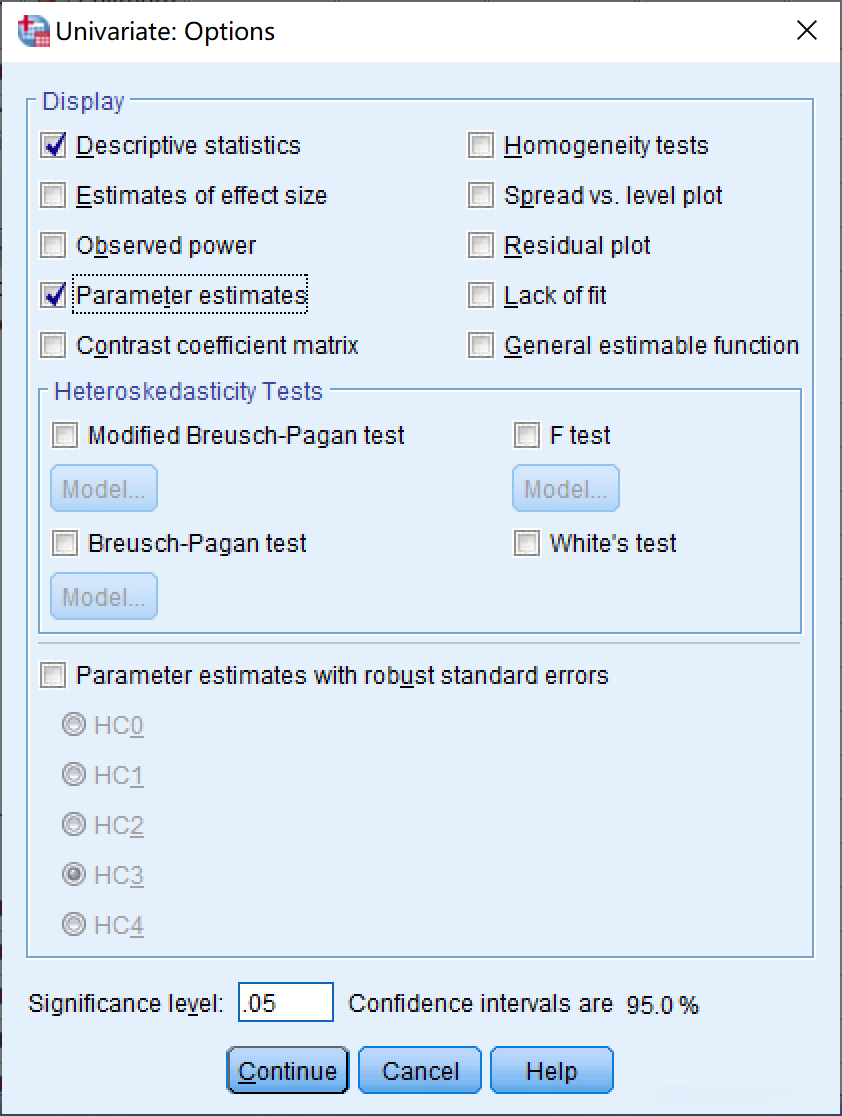This screenshot has width=842, height=1116.
Task: Enable Spread vs. level plot
Action: pyautogui.click(x=481, y=196)
